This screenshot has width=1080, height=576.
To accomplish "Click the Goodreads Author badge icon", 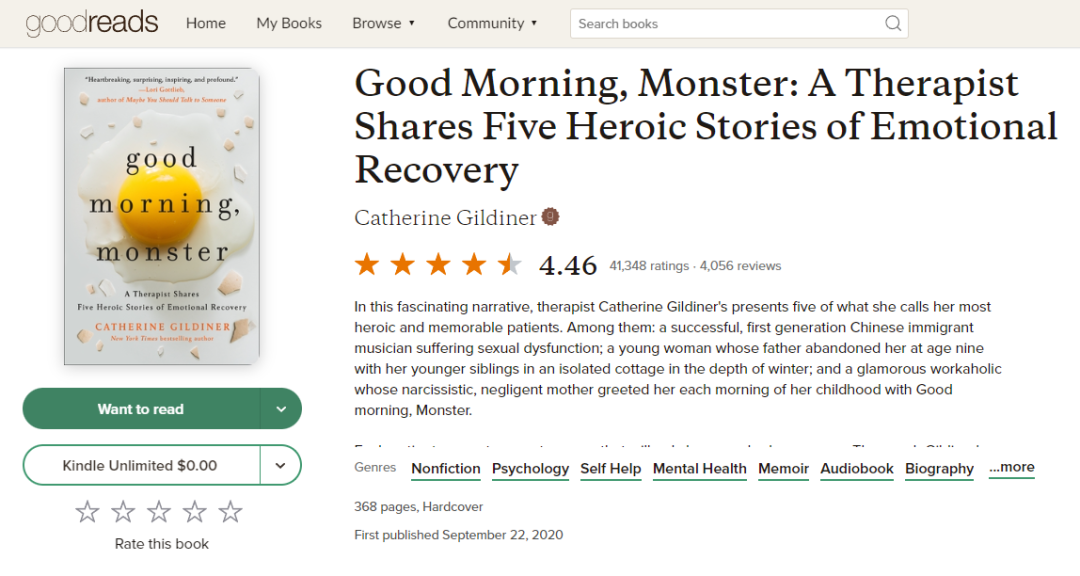I will click(x=550, y=217).
